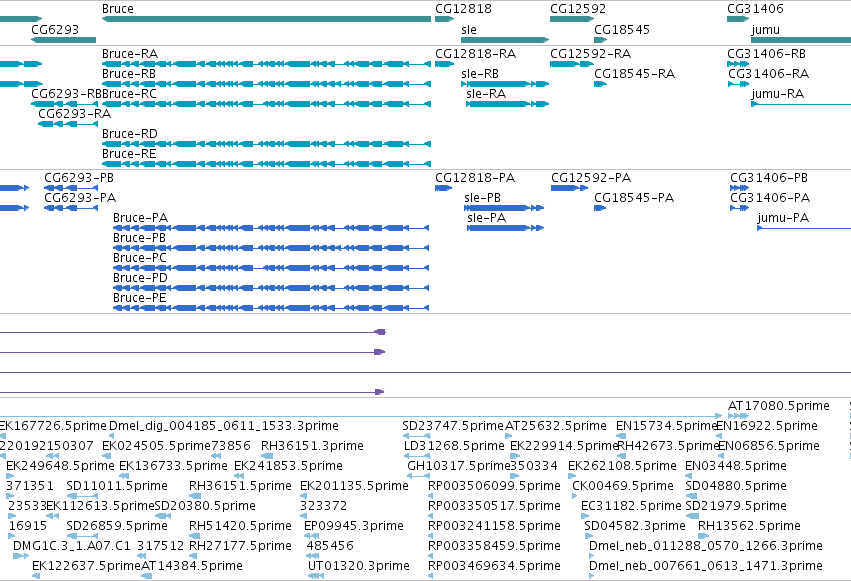Click the jumu gene label
851x581 pixels.
pos(766,29)
